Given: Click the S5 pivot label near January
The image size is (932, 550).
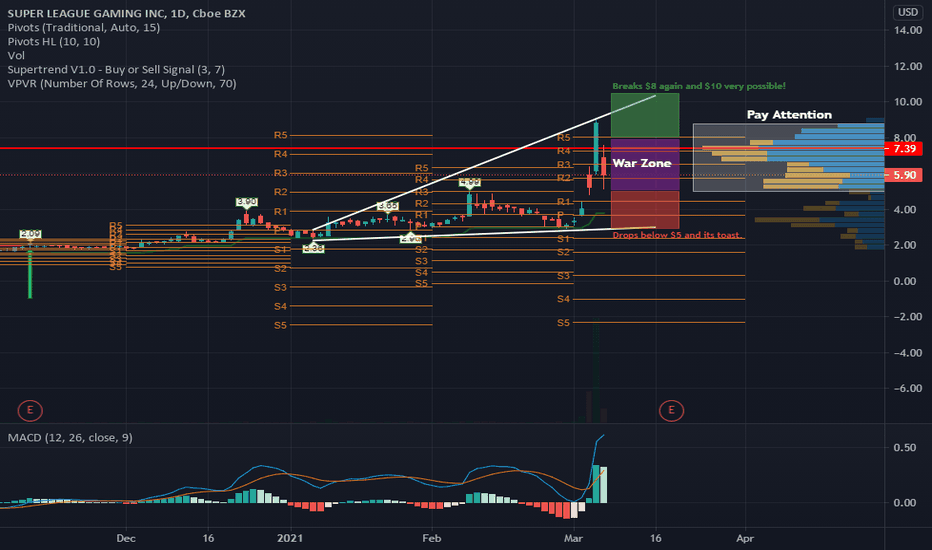Looking at the screenshot, I should 281,325.
